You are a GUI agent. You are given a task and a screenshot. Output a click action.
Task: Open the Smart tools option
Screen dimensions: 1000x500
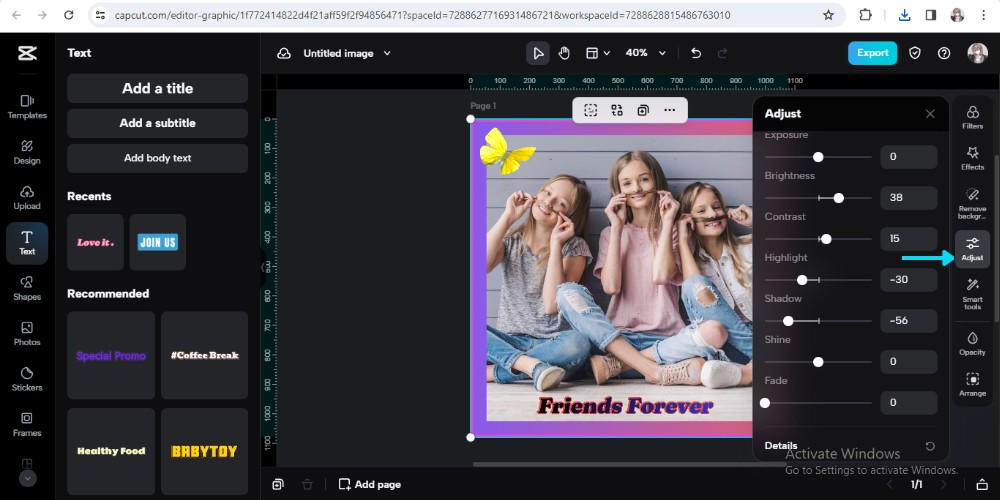point(973,294)
